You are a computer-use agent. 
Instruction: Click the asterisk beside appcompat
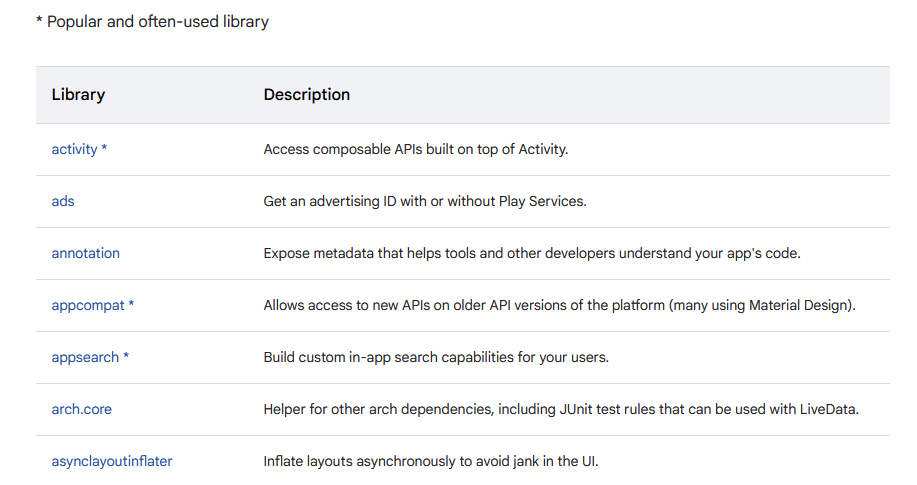[131, 305]
